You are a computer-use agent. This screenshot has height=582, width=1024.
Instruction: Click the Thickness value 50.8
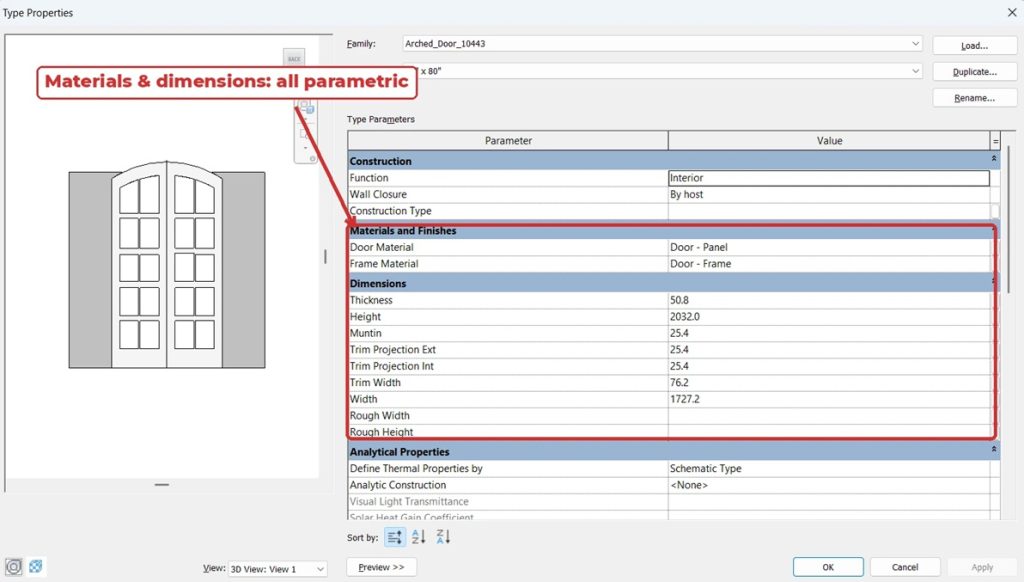tap(829, 300)
